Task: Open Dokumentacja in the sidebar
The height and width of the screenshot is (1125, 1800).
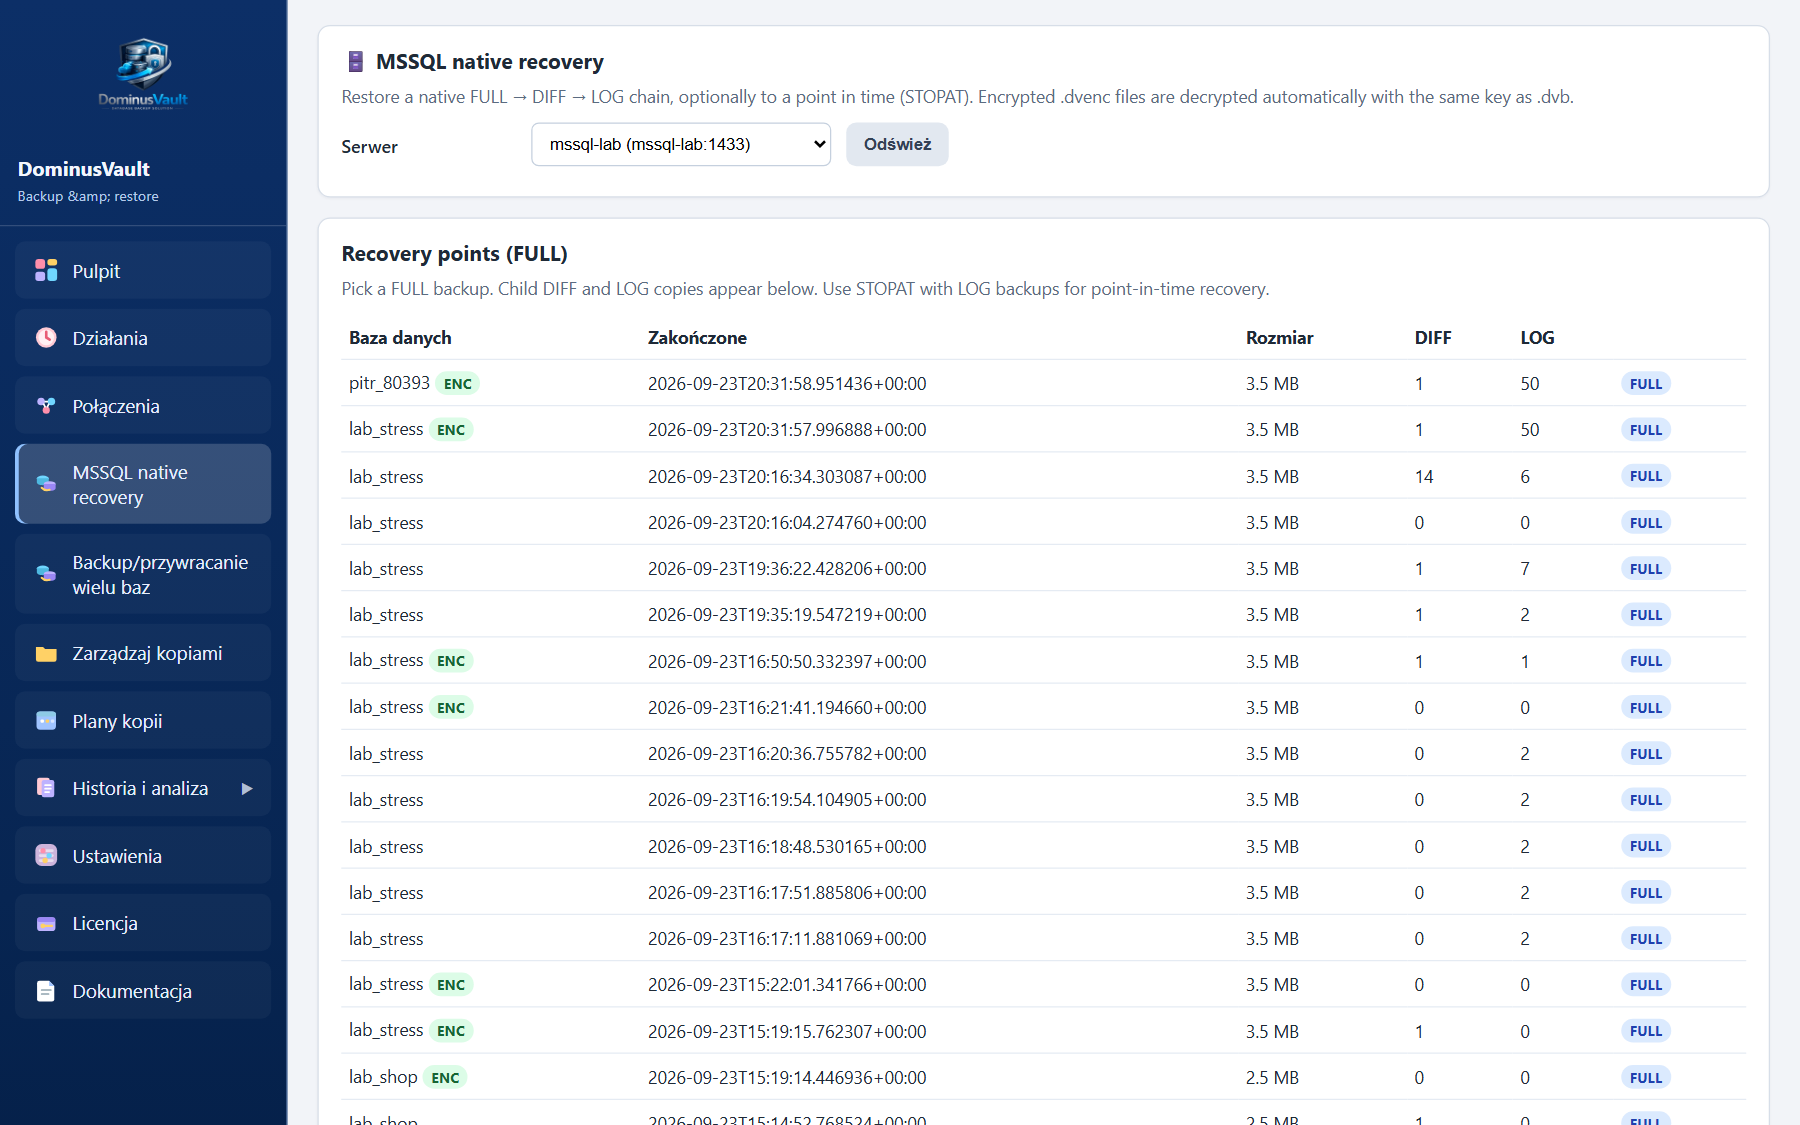Action: click(x=143, y=990)
